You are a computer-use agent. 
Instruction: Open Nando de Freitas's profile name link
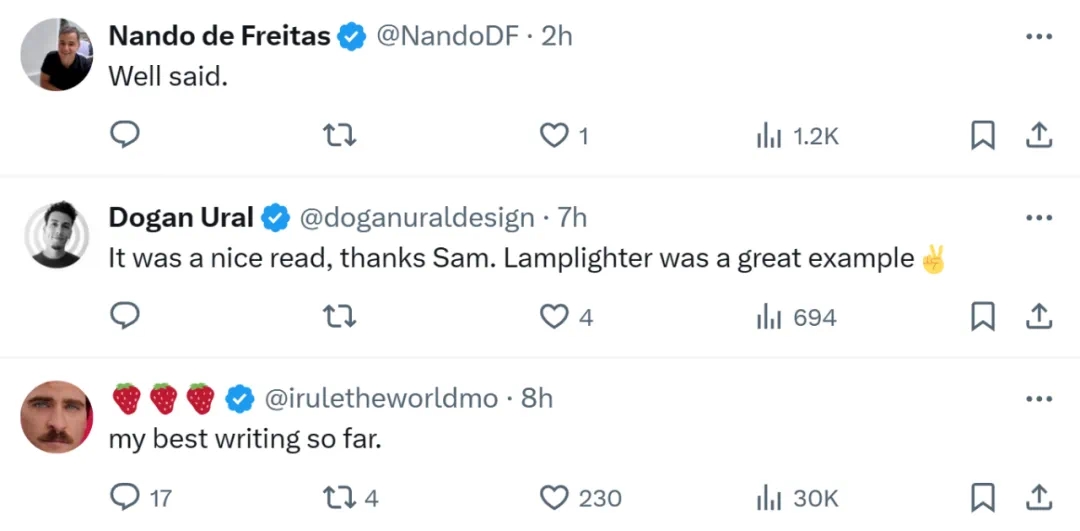tap(219, 37)
